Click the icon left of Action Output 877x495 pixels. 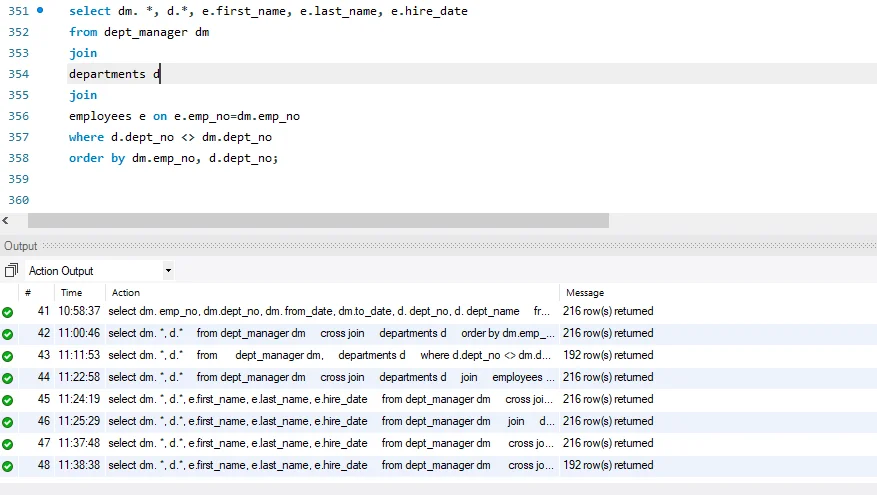[x=11, y=271]
